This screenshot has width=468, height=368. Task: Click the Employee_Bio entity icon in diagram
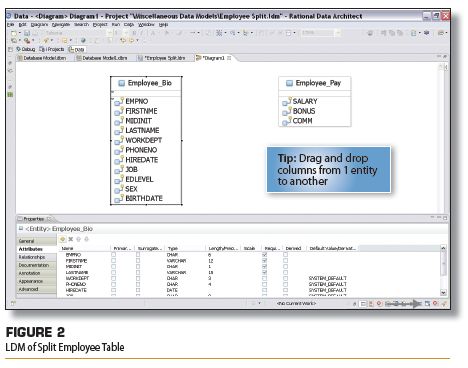click(x=122, y=83)
